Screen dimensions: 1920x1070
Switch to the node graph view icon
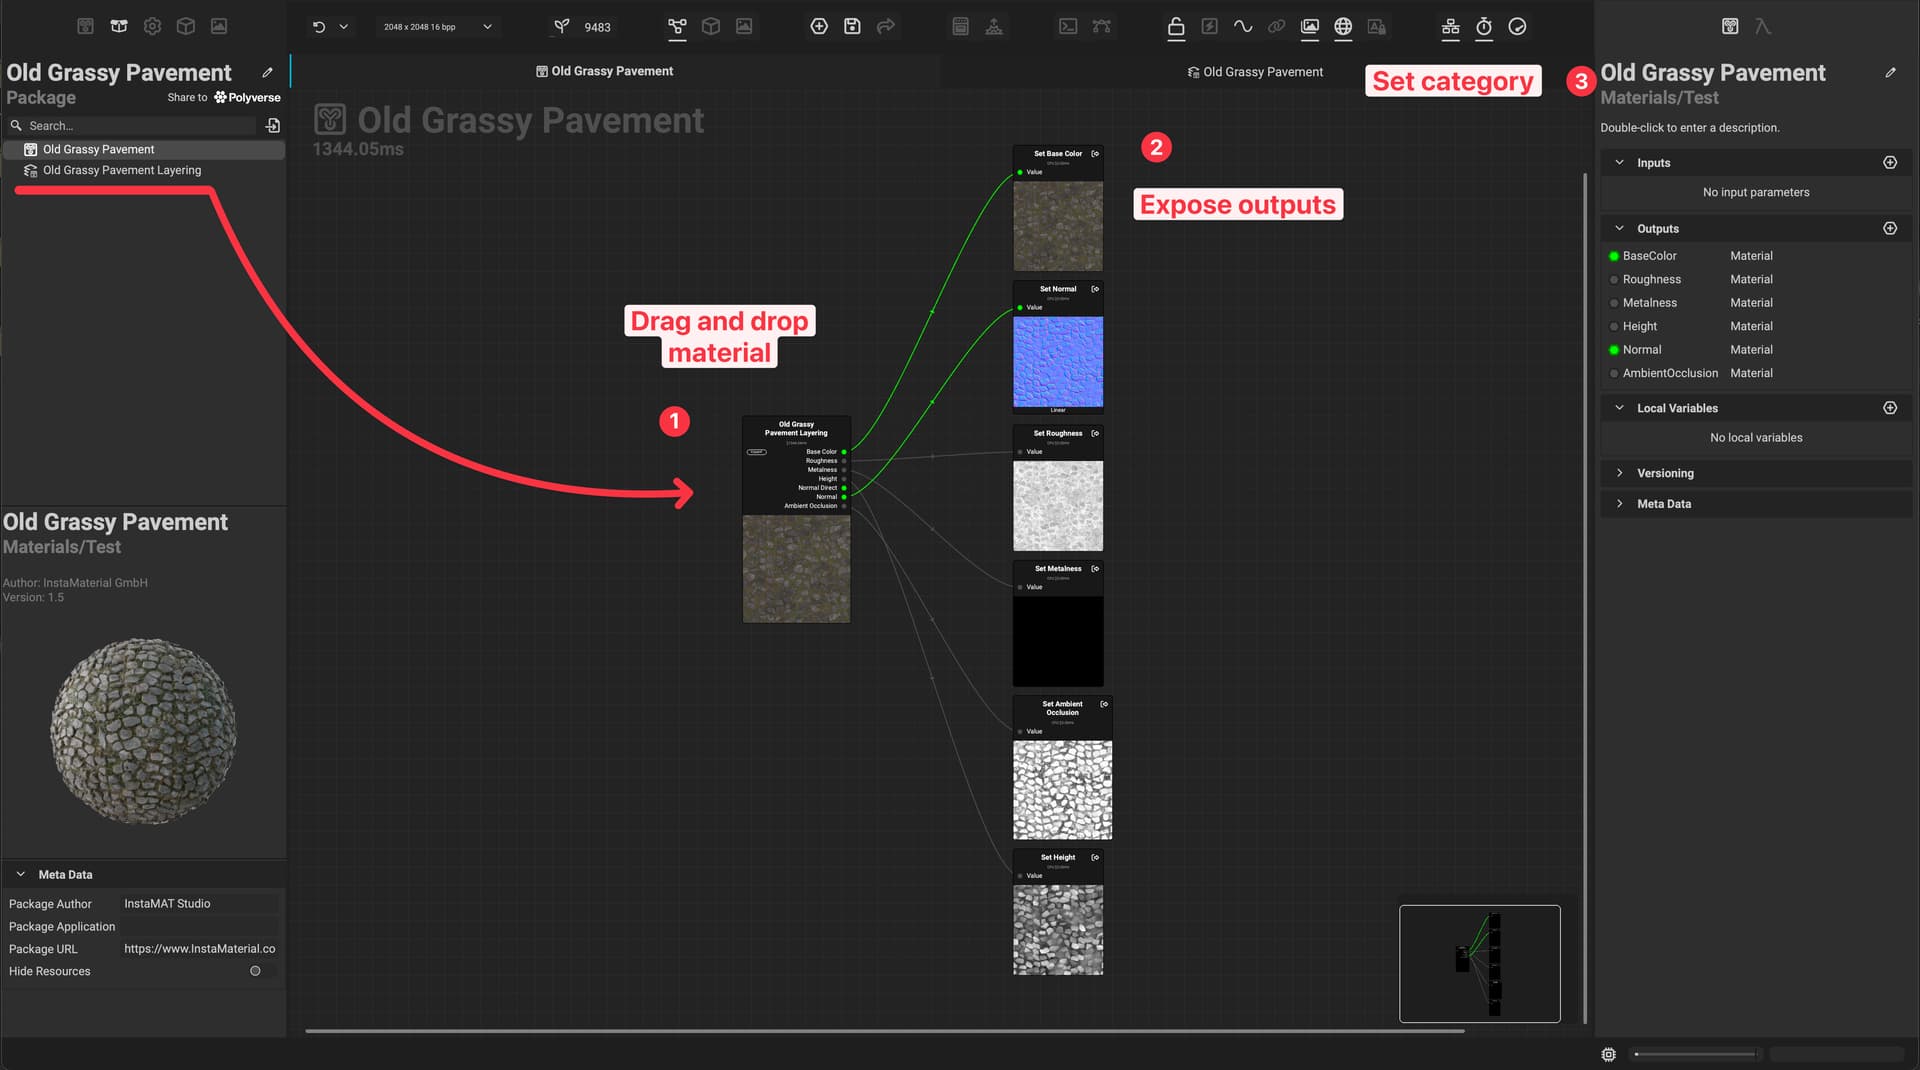coord(677,27)
